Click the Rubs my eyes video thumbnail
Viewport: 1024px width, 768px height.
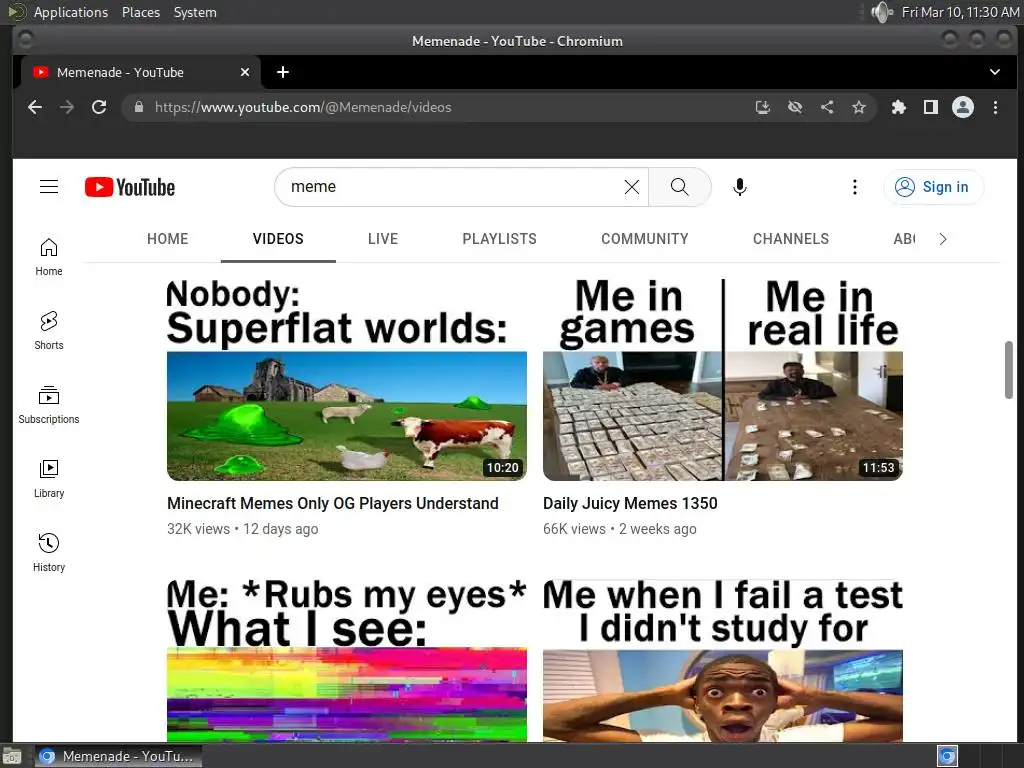[x=347, y=660]
